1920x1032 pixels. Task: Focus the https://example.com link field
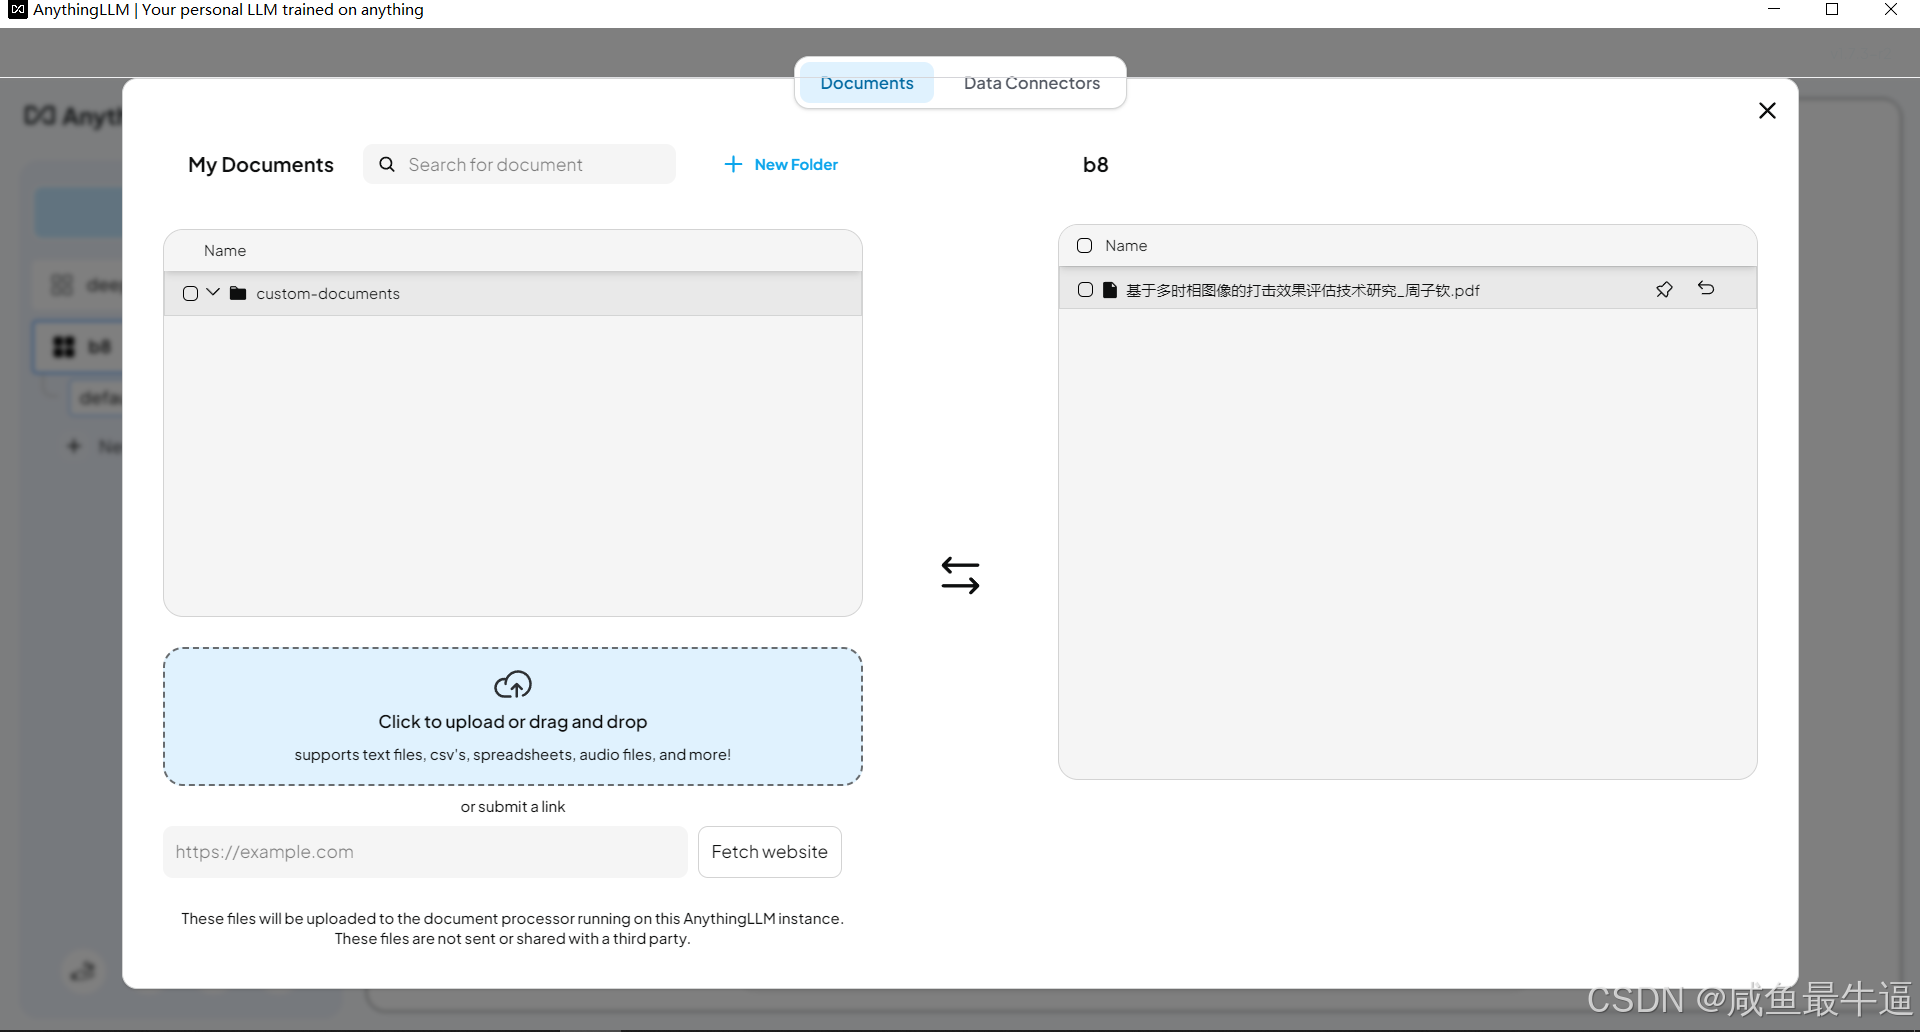(425, 852)
